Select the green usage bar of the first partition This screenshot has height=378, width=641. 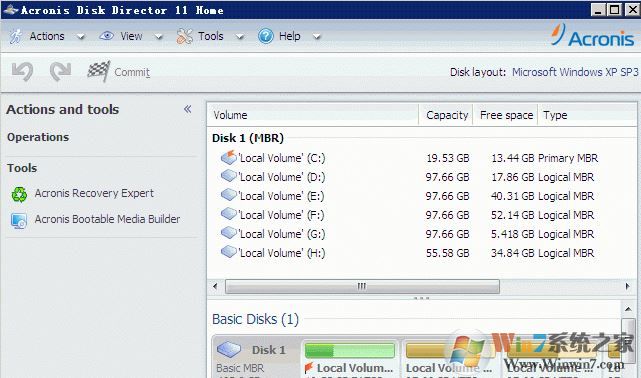pos(350,350)
